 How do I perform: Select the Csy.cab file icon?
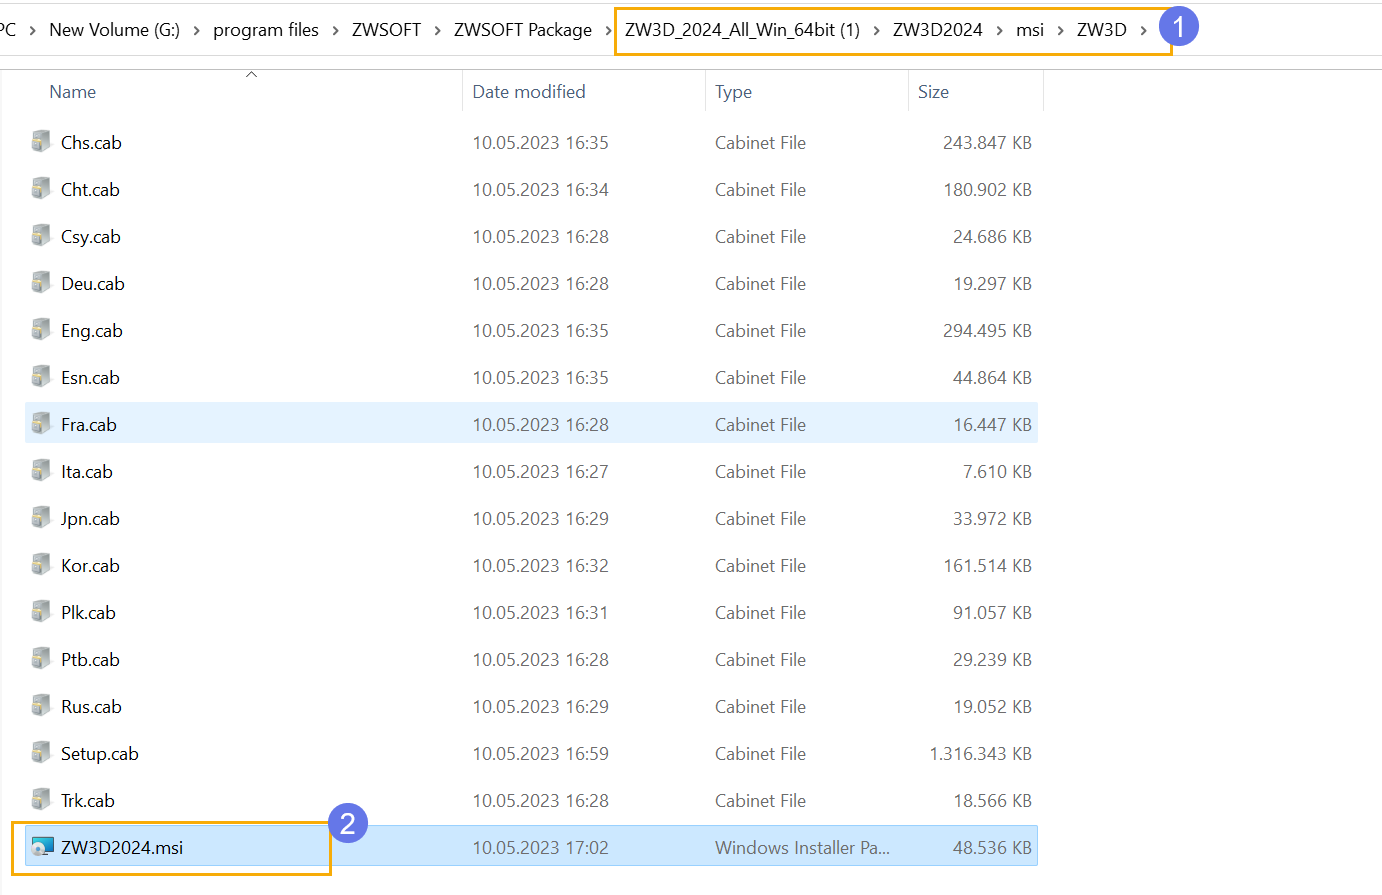coord(41,236)
